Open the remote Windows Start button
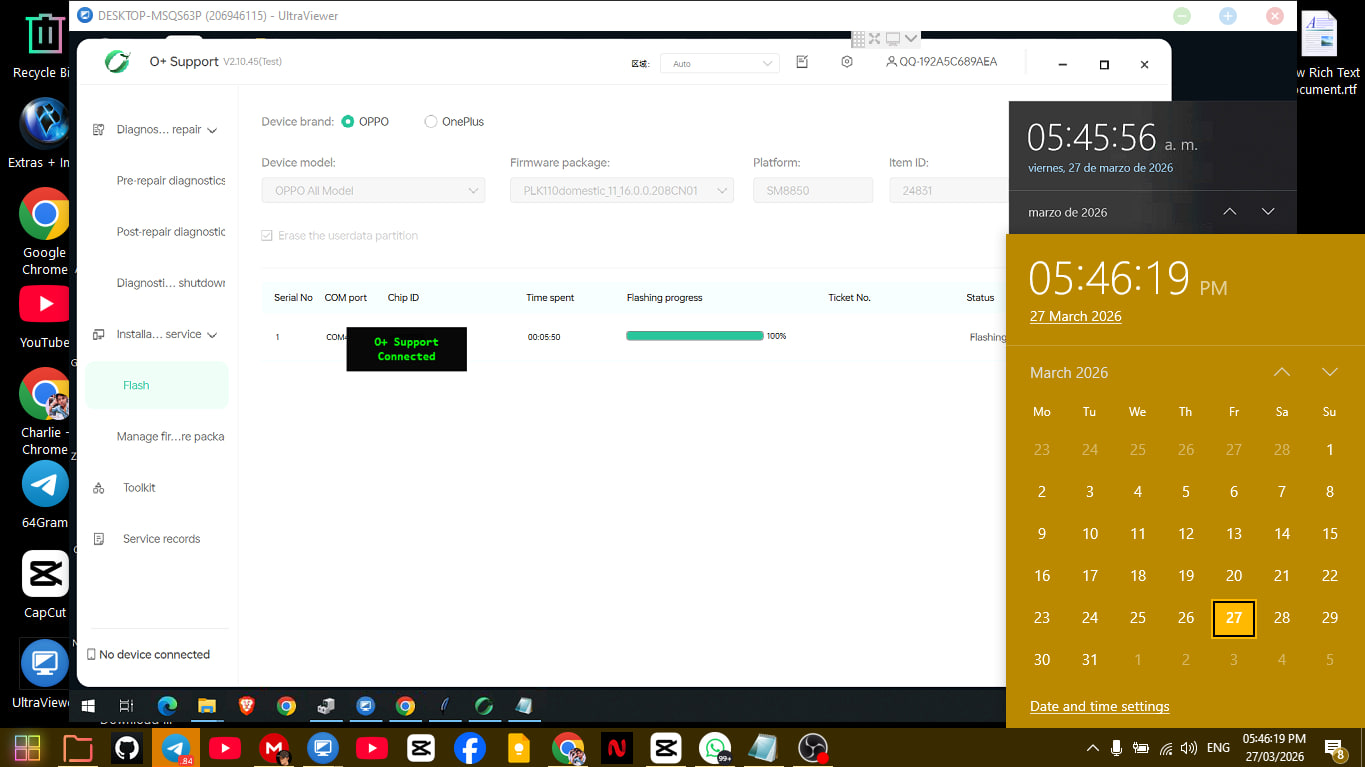 click(x=88, y=706)
